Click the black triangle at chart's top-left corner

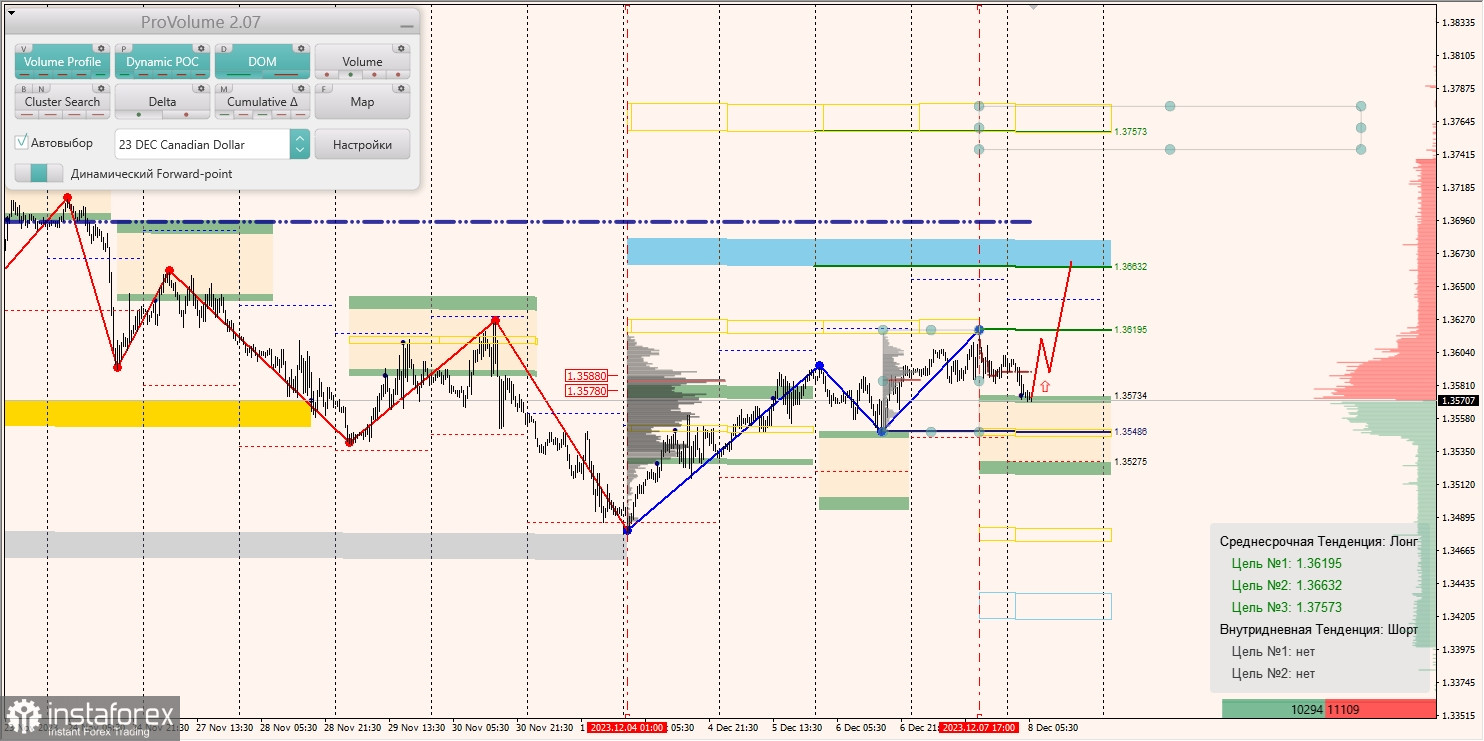pos(10,12)
